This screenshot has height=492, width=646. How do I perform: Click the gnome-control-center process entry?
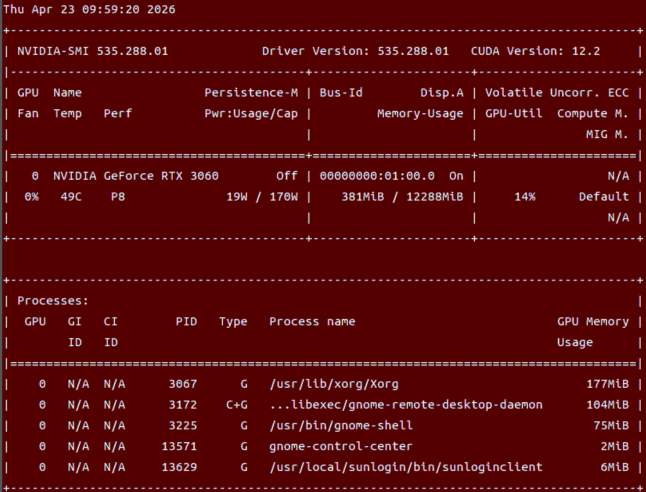coord(341,446)
